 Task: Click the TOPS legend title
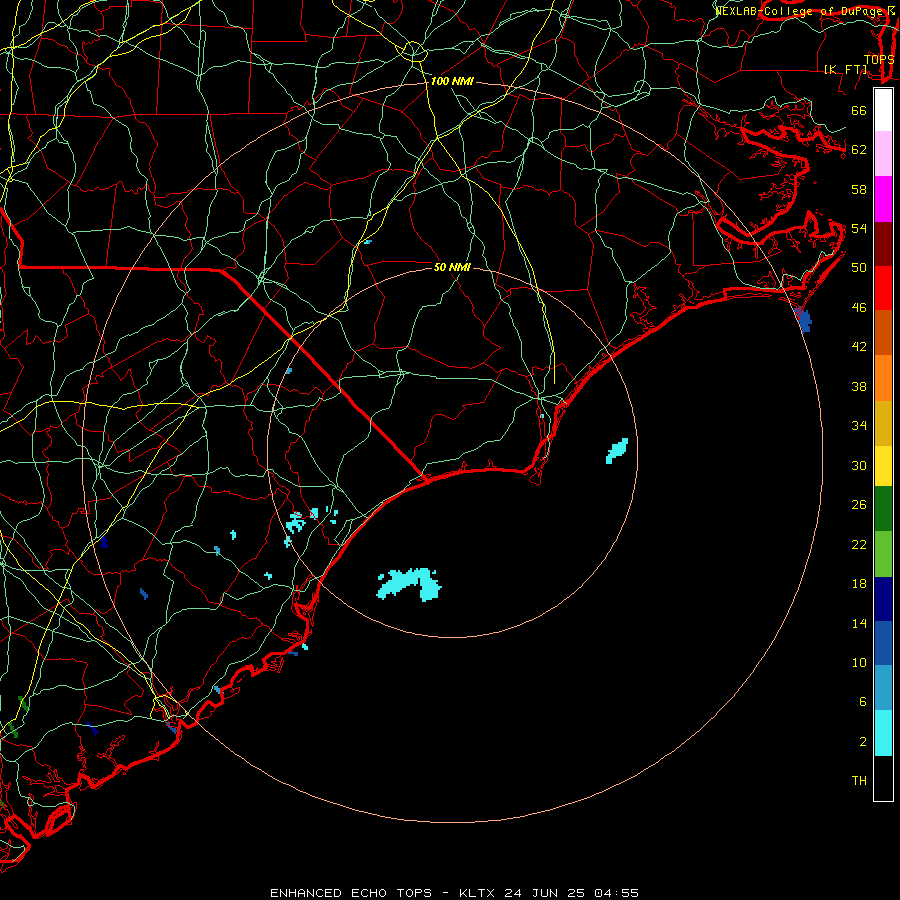[879, 59]
